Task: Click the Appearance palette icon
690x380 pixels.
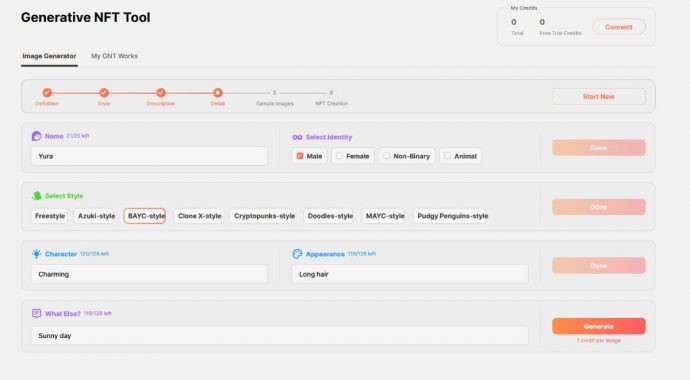Action: 297,254
